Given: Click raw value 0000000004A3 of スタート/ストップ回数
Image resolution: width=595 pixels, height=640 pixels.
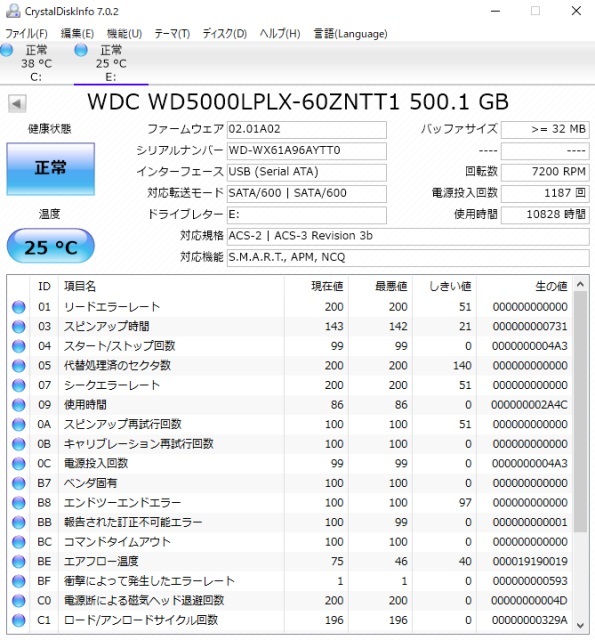Looking at the screenshot, I should point(530,346).
